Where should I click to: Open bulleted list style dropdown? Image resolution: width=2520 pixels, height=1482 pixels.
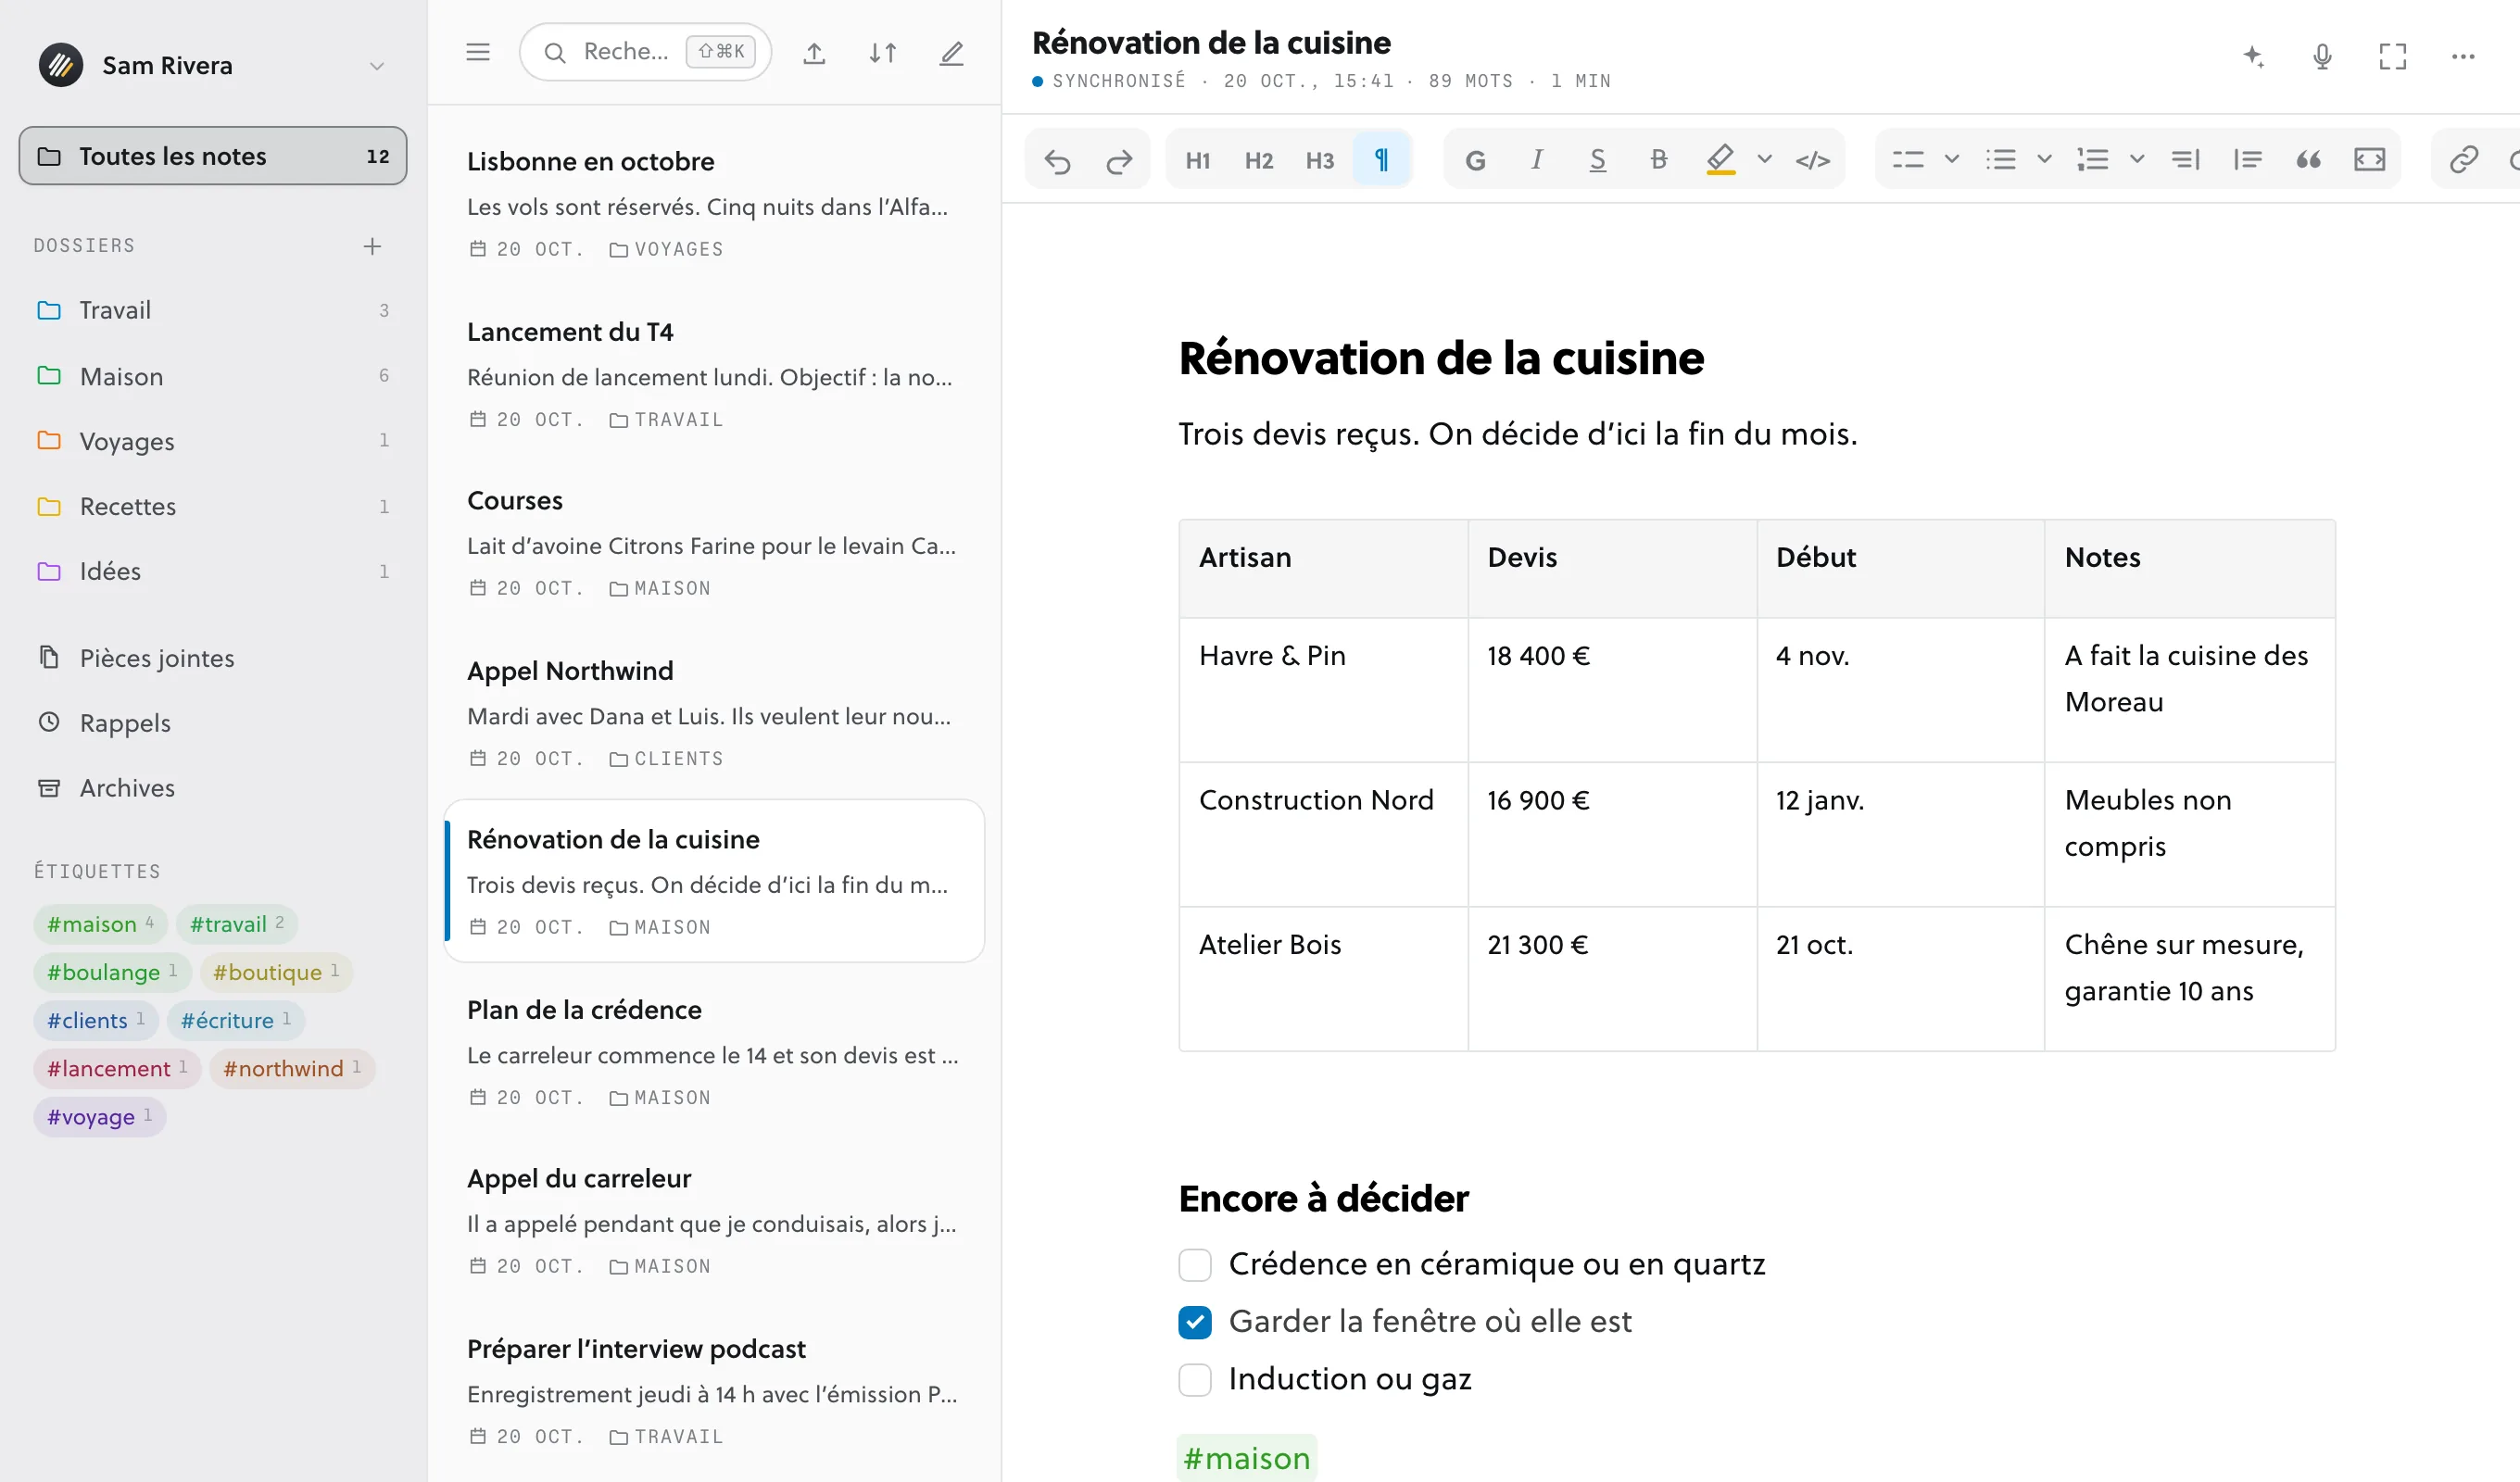(2045, 159)
